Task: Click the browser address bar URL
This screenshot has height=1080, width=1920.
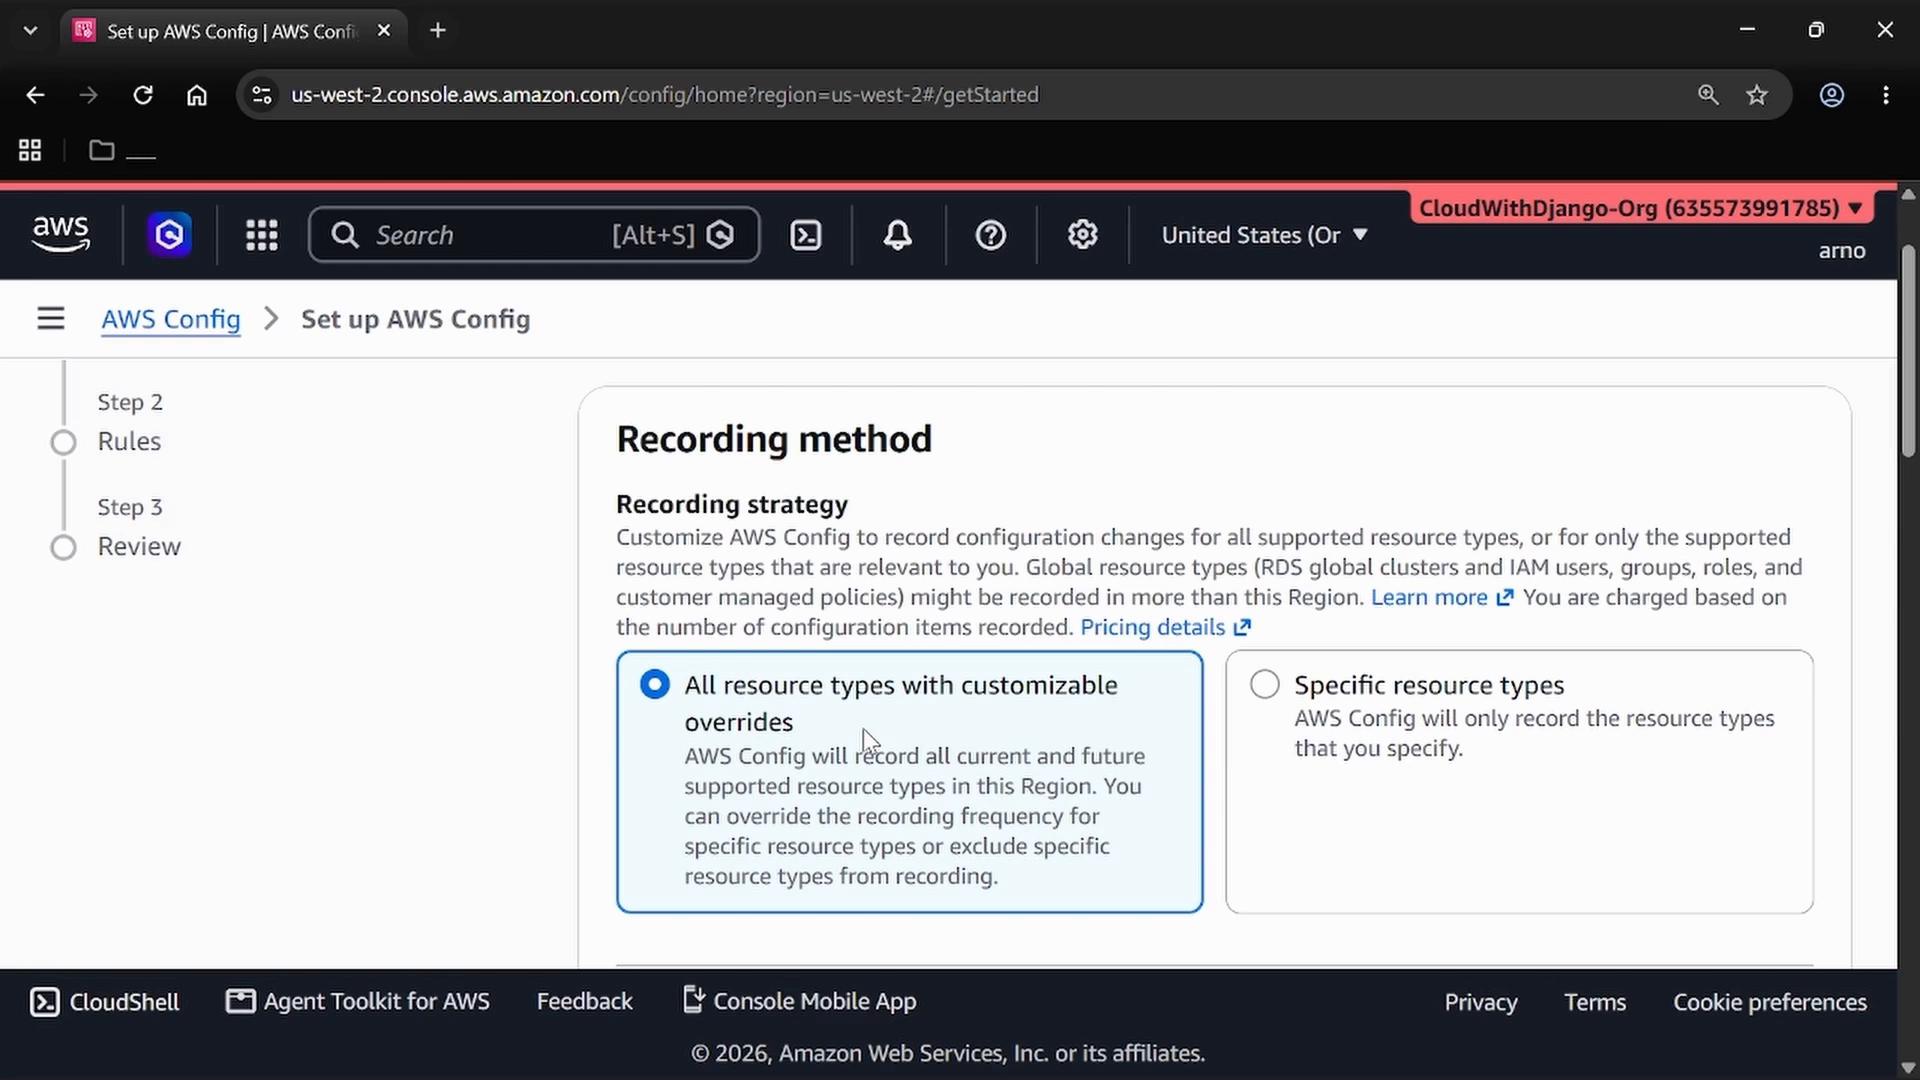Action: pyautogui.click(x=665, y=95)
